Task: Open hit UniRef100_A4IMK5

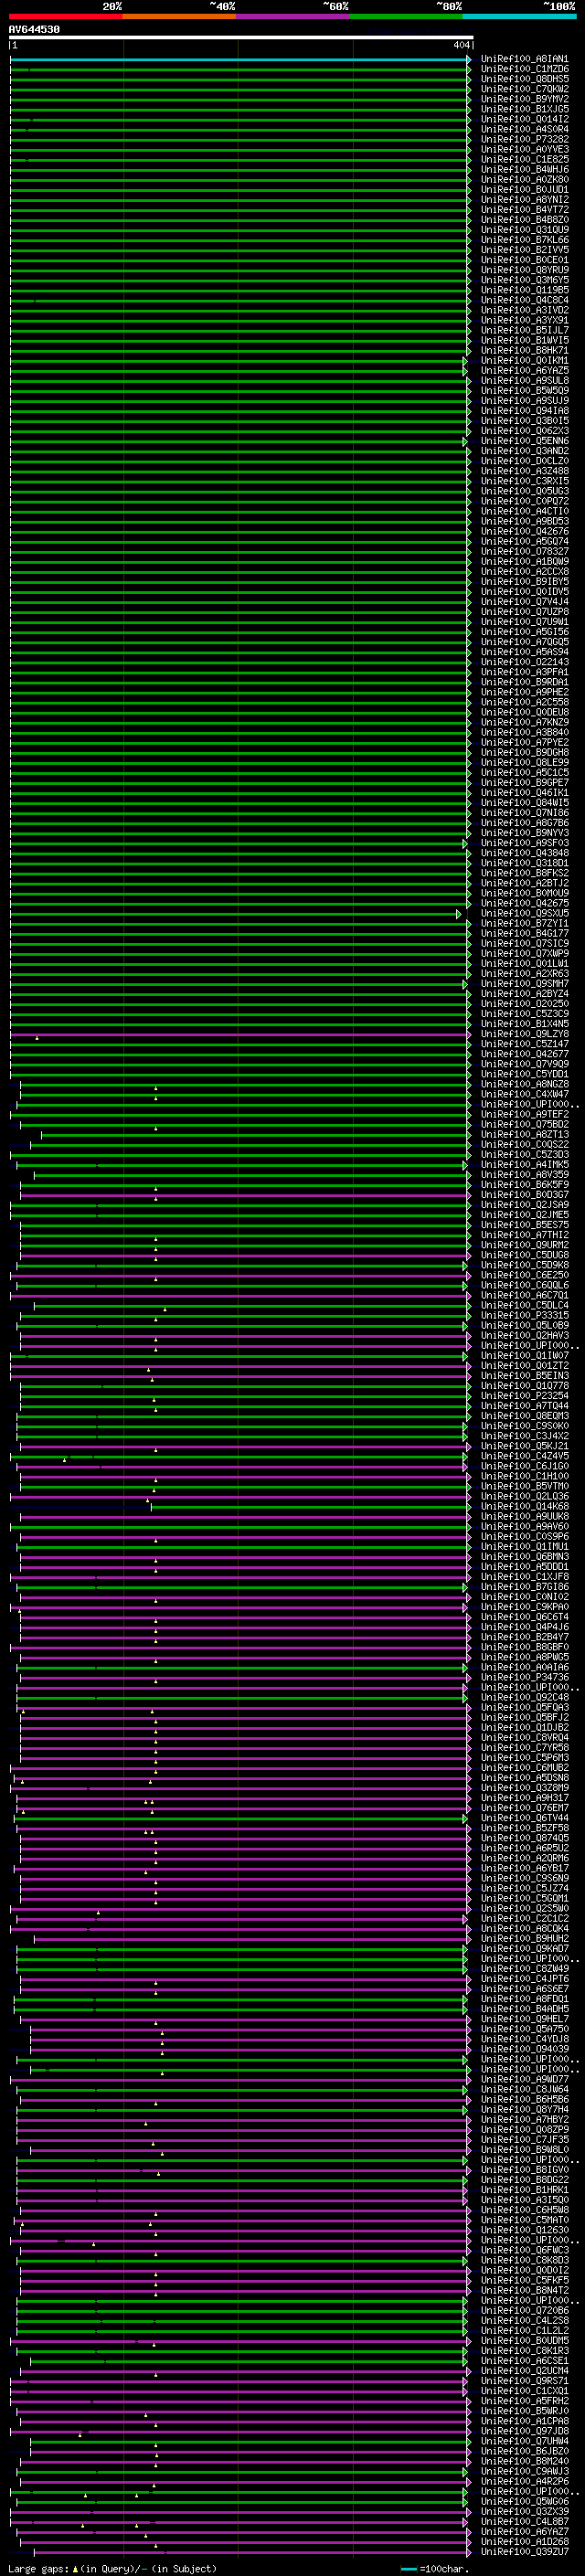Action: point(525,1165)
